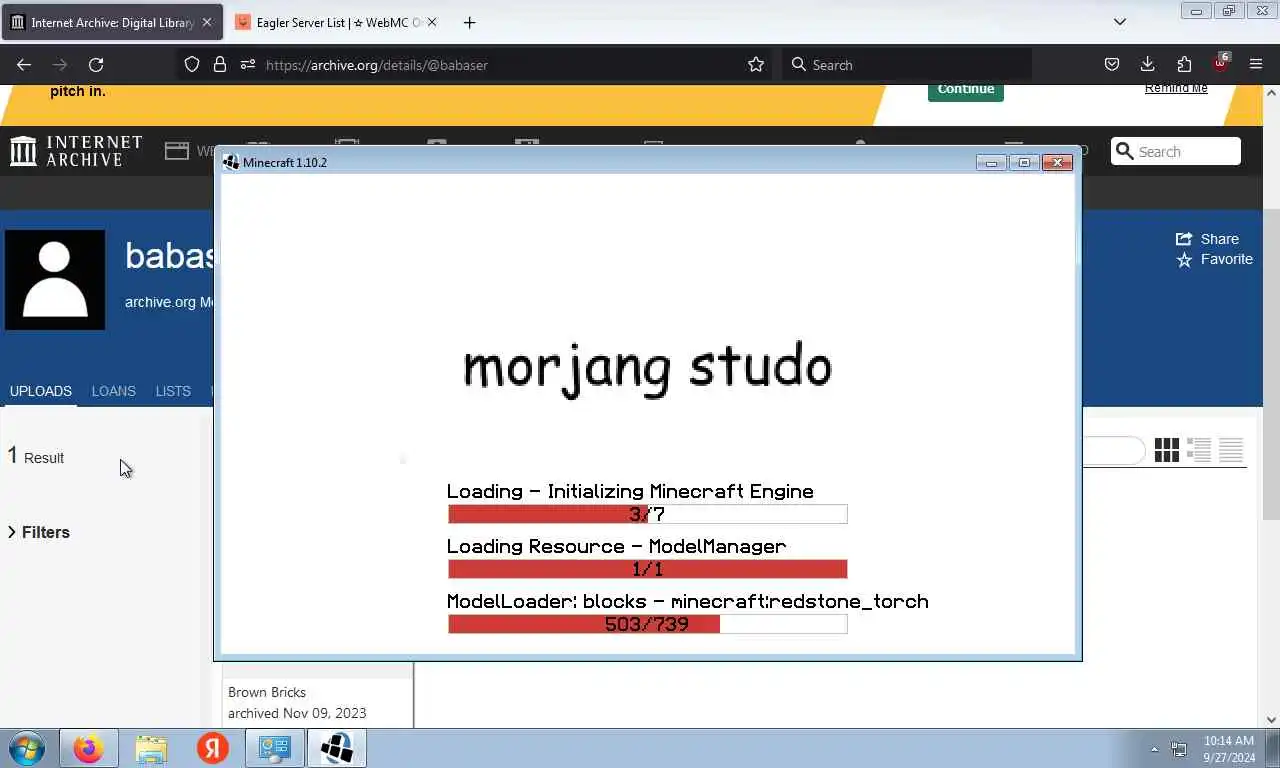Click the ModelLoader 503/739 progress bar
Image resolution: width=1280 pixels, height=768 pixels.
click(647, 624)
